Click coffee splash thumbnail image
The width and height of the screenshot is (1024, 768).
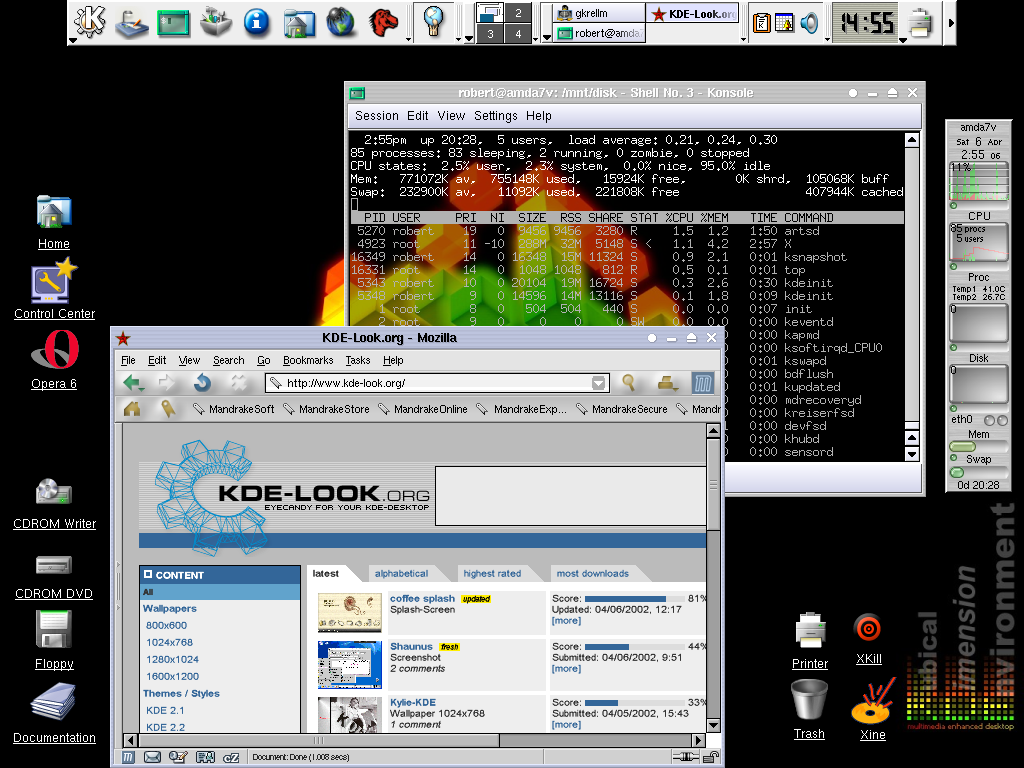(349, 613)
